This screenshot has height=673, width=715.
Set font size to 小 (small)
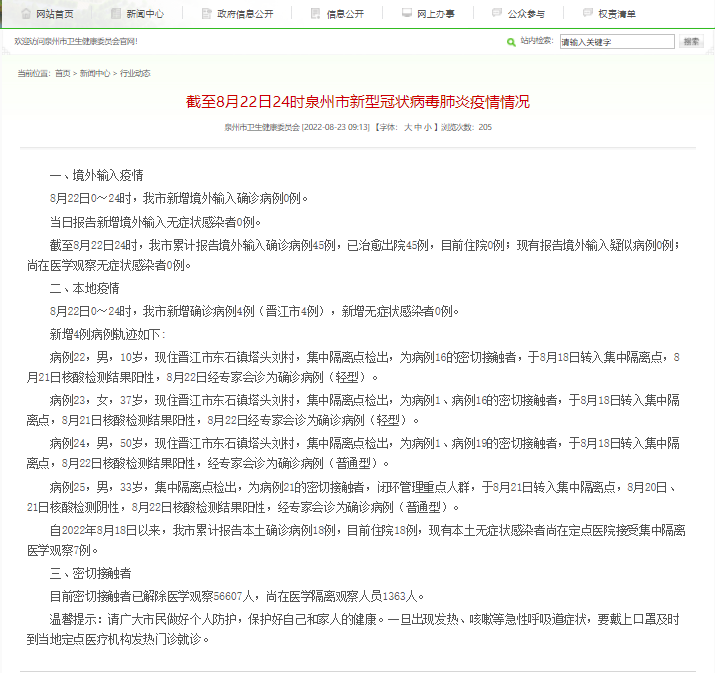(428, 127)
